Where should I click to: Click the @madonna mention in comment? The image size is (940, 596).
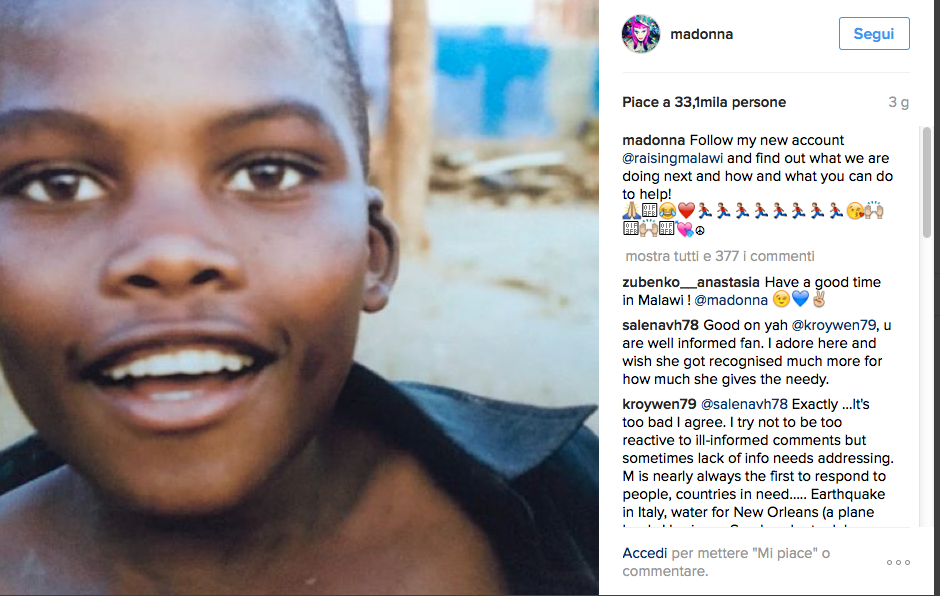point(731,300)
